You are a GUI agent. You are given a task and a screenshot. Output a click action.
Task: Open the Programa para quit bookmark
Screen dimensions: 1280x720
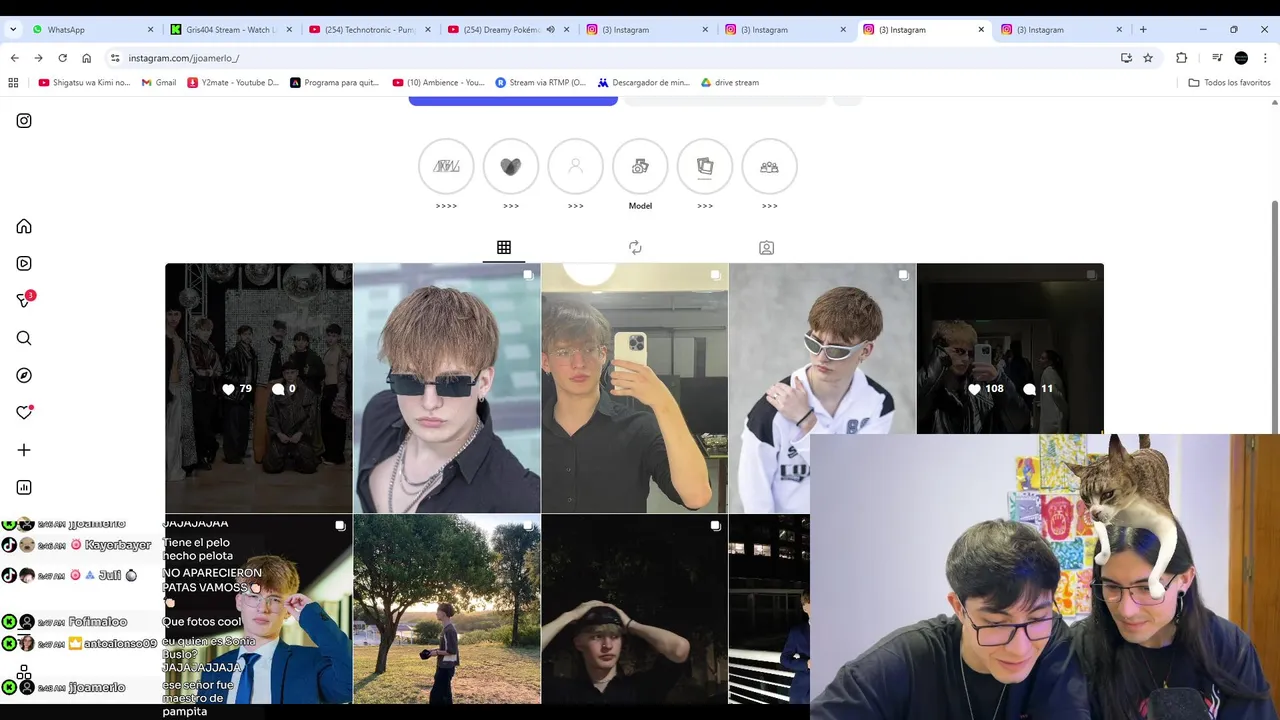click(335, 83)
